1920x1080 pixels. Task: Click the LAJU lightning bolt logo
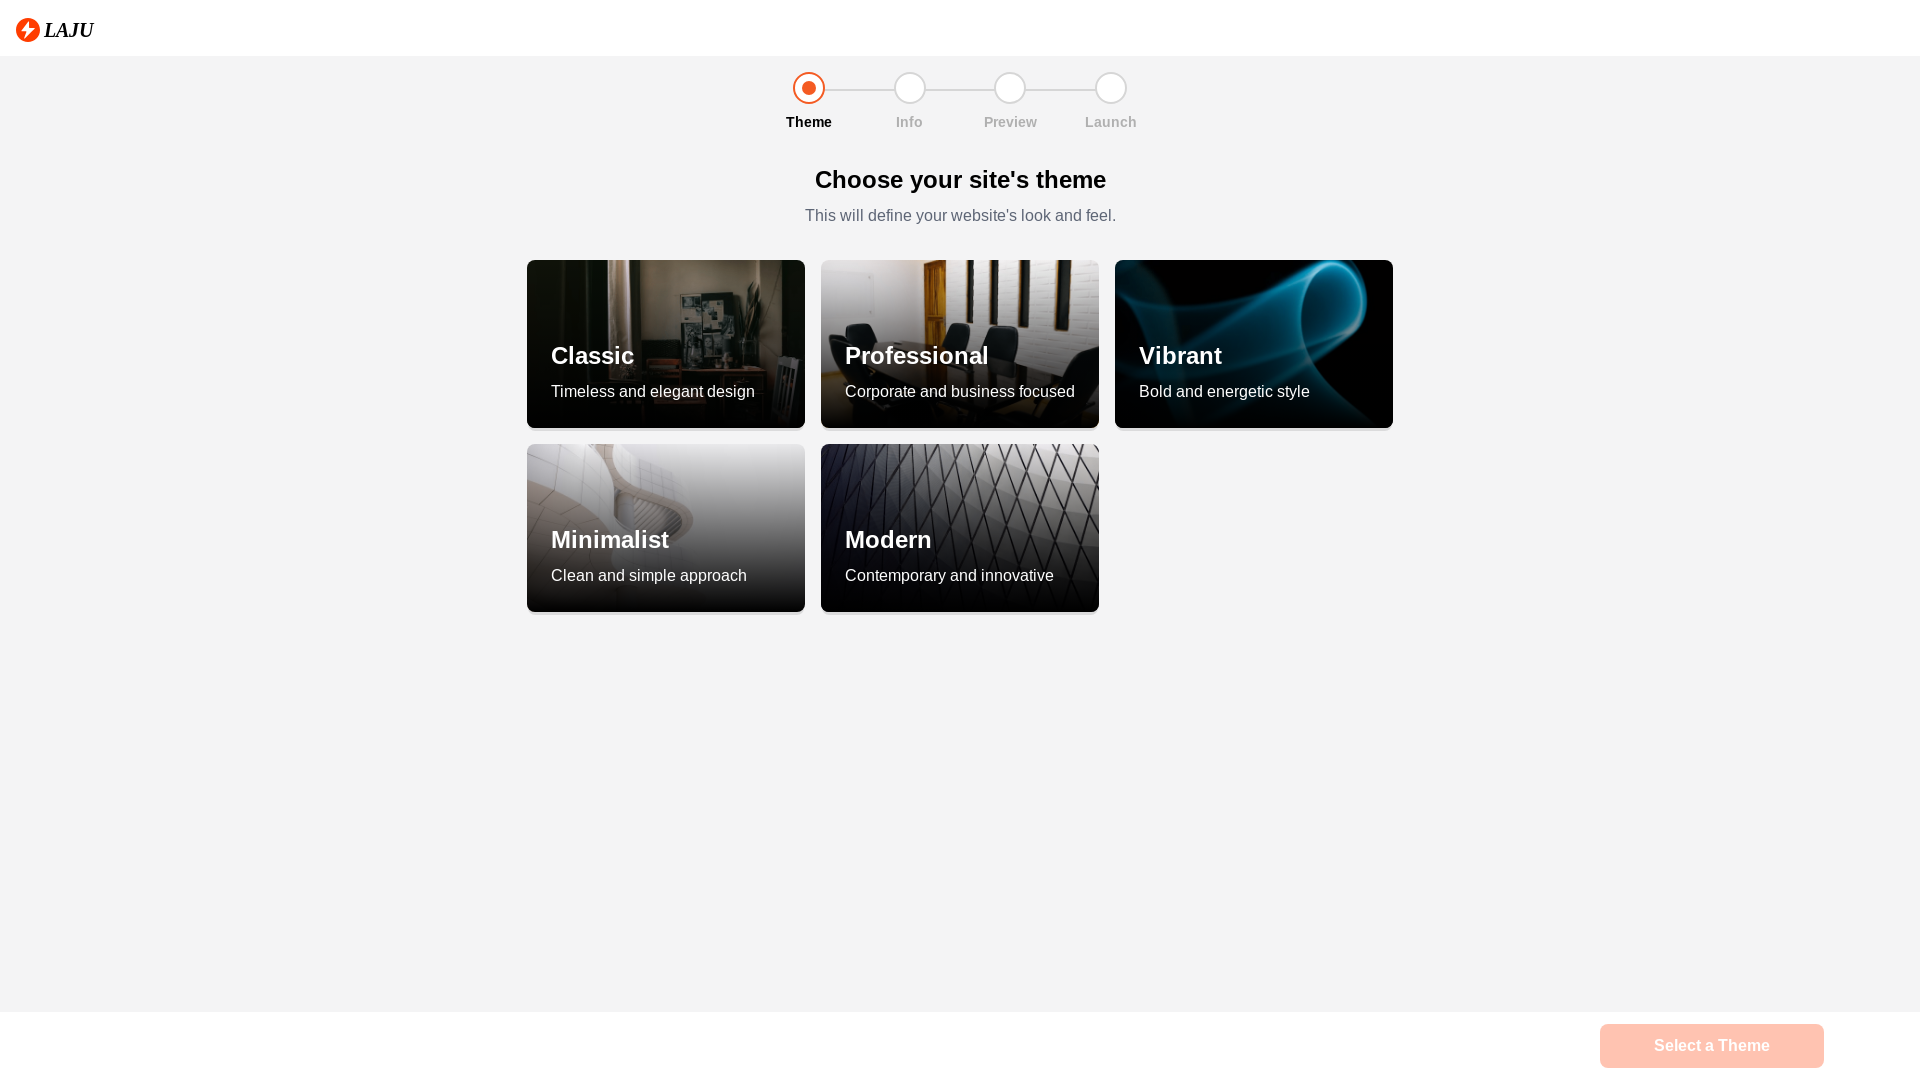(x=28, y=30)
